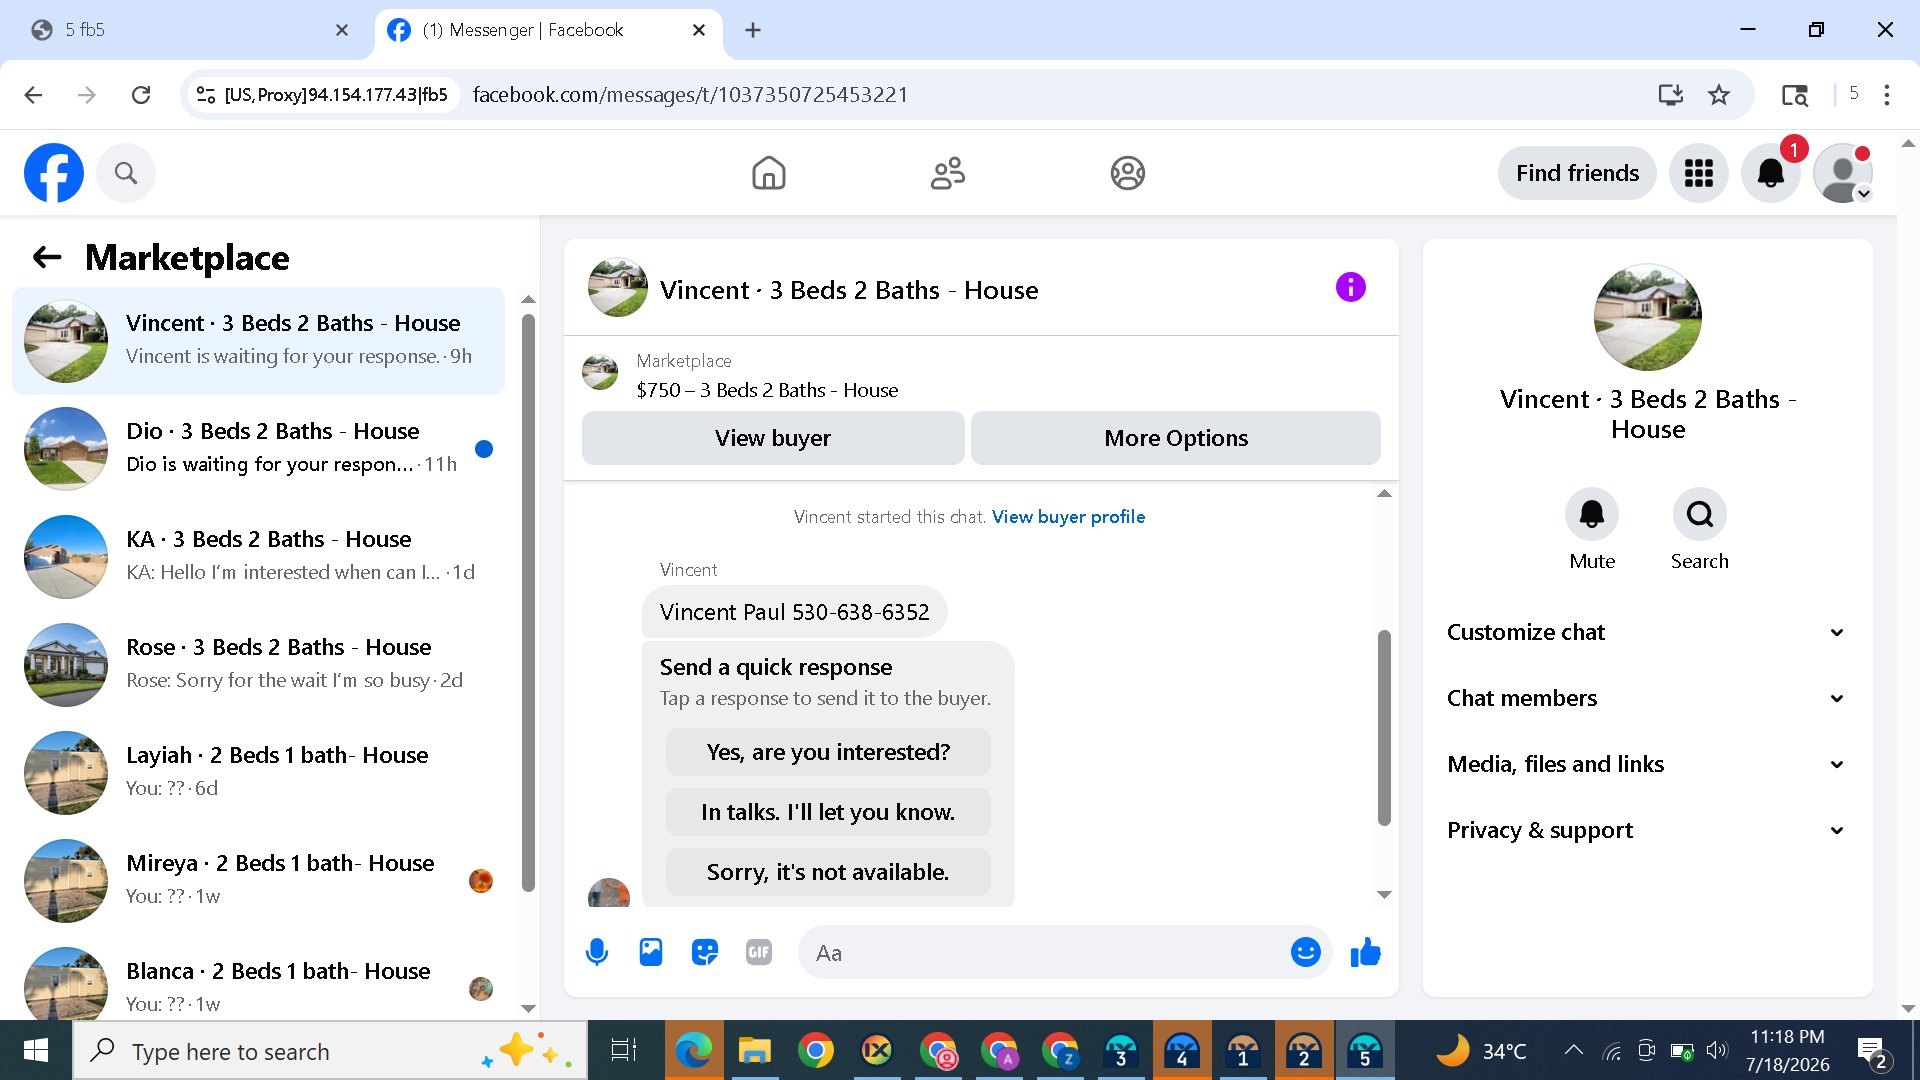Send quick response 'In talks. I'll let you know.'
Image resolution: width=1920 pixels, height=1080 pixels.
coord(828,812)
